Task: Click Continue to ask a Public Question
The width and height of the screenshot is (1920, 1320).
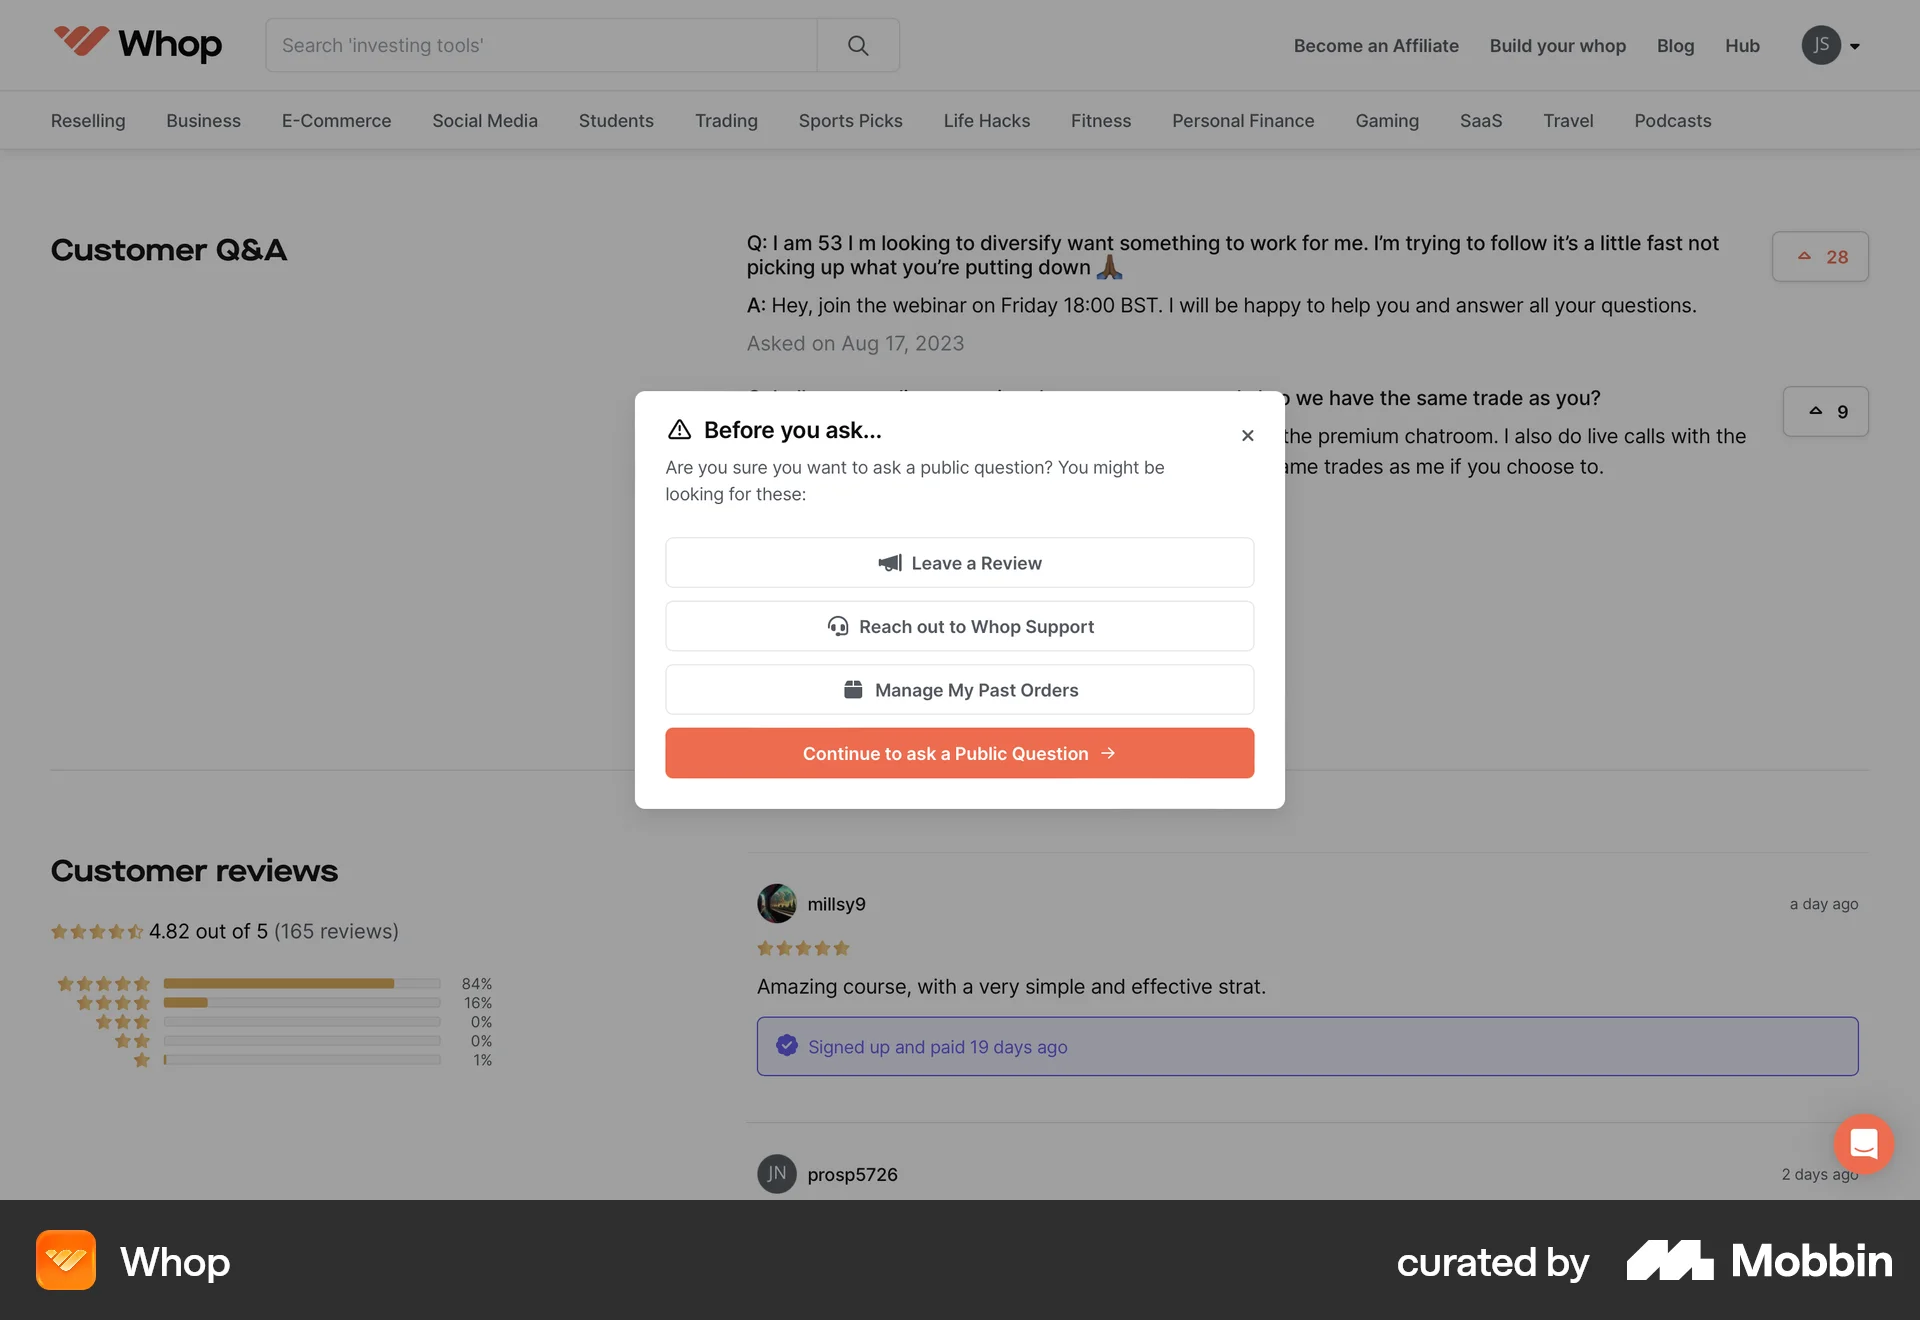Action: [959, 753]
